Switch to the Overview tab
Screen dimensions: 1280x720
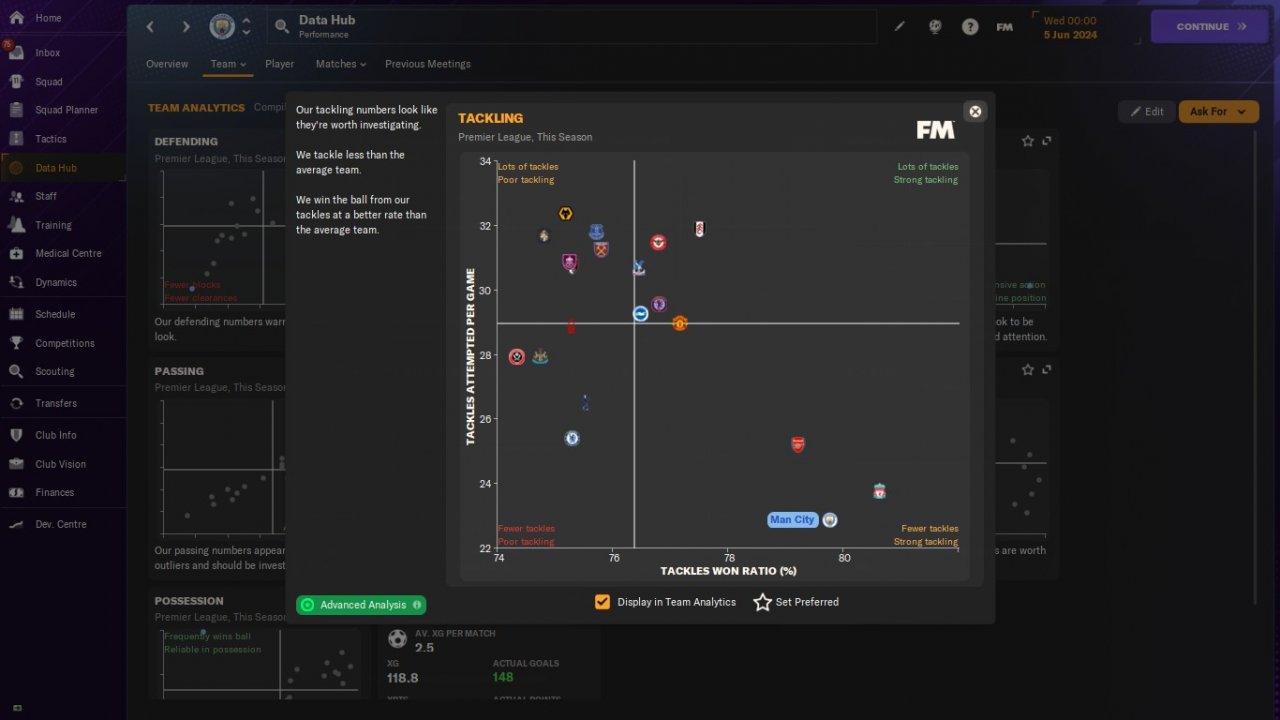click(167, 64)
